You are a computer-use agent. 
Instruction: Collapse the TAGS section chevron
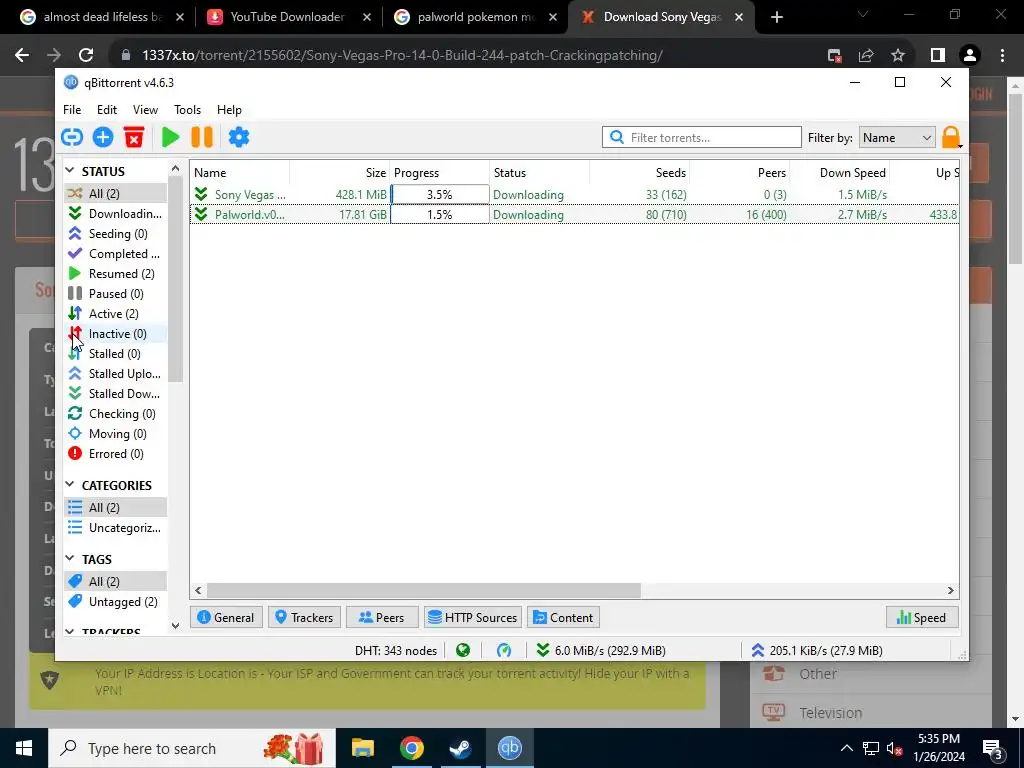71,558
